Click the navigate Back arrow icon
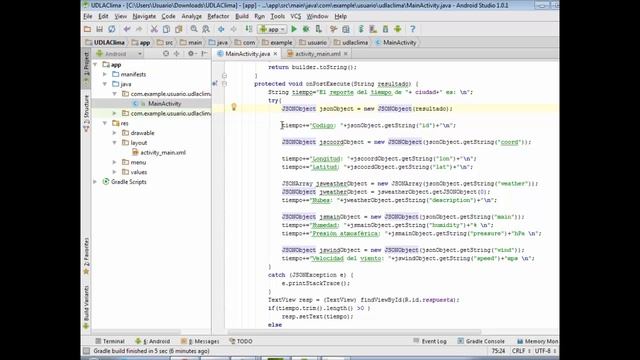 point(221,29)
